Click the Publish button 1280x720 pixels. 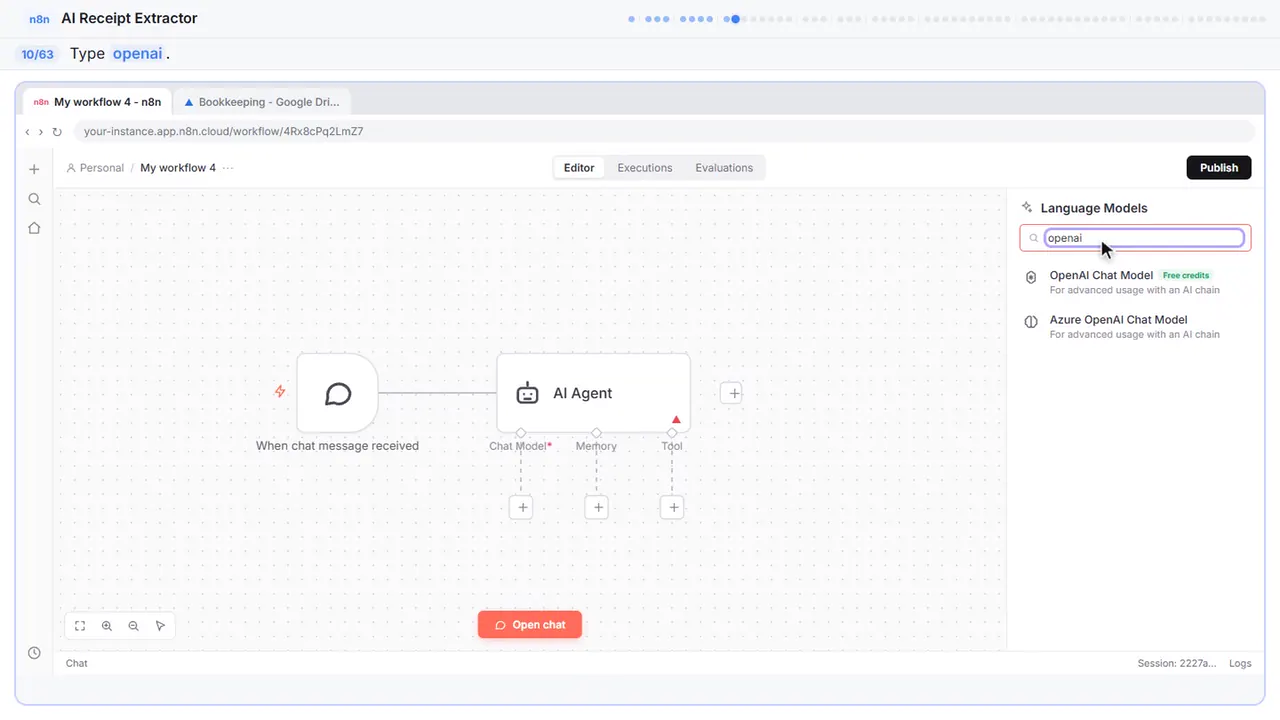point(1219,168)
